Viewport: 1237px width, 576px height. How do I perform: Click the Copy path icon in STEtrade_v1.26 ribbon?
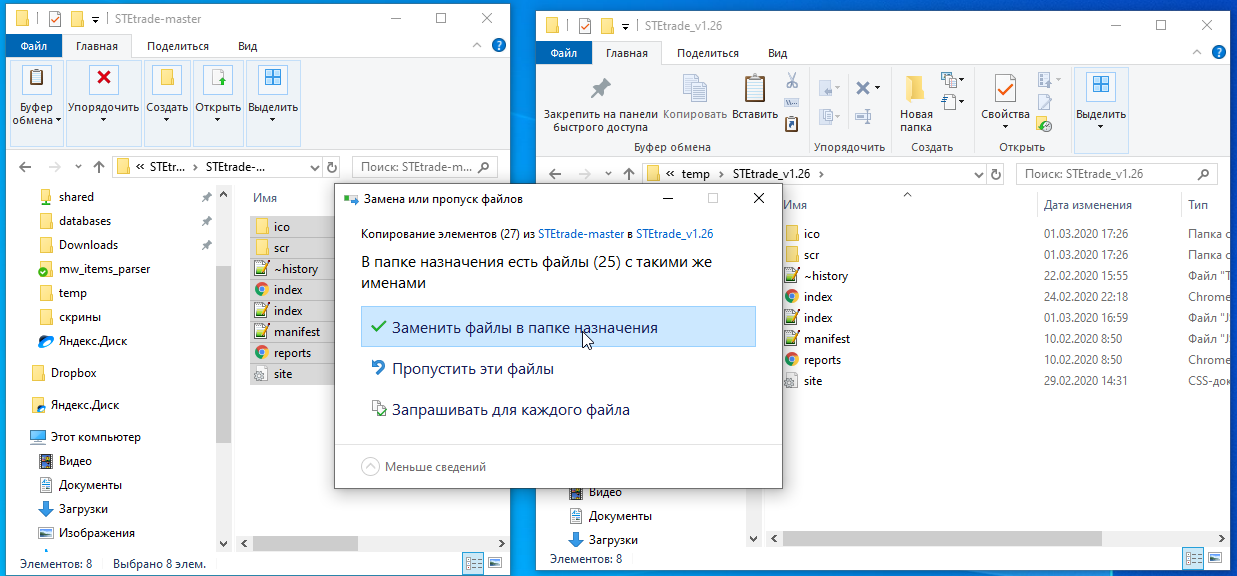[792, 102]
